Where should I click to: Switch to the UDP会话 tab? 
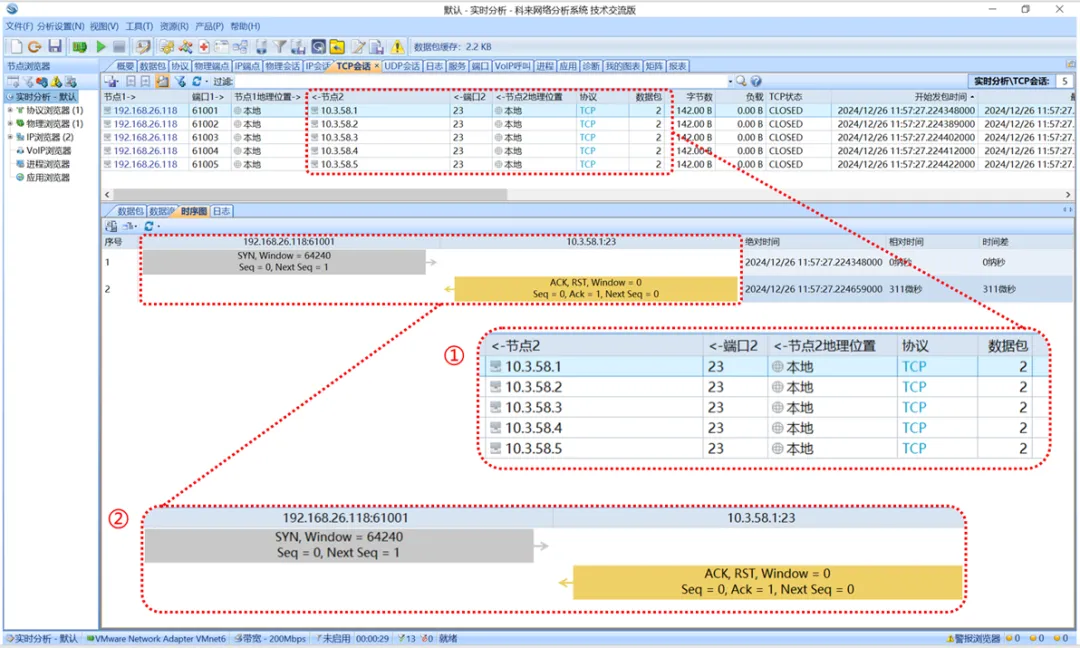point(401,66)
